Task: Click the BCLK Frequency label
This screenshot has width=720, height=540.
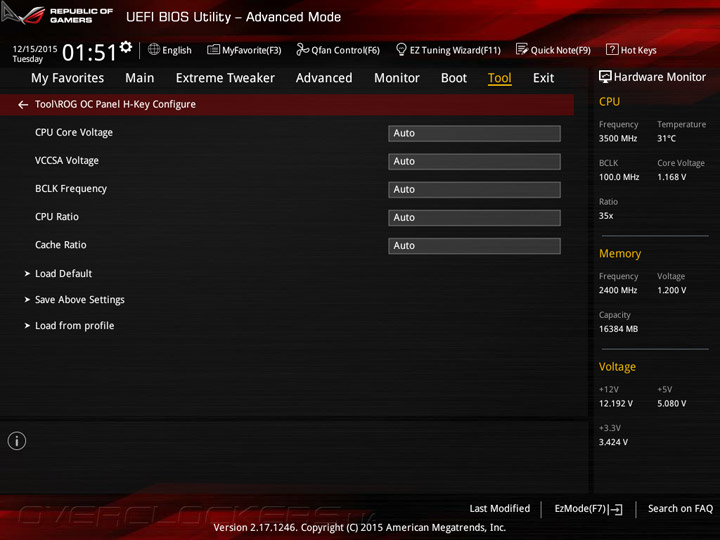Action: 71,189
